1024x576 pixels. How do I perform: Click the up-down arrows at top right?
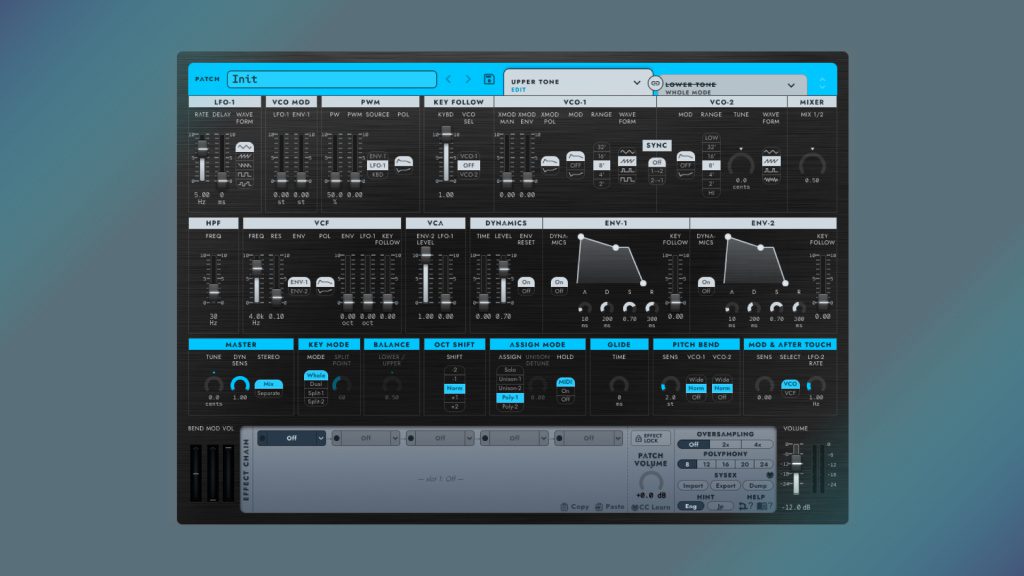pyautogui.click(x=822, y=83)
